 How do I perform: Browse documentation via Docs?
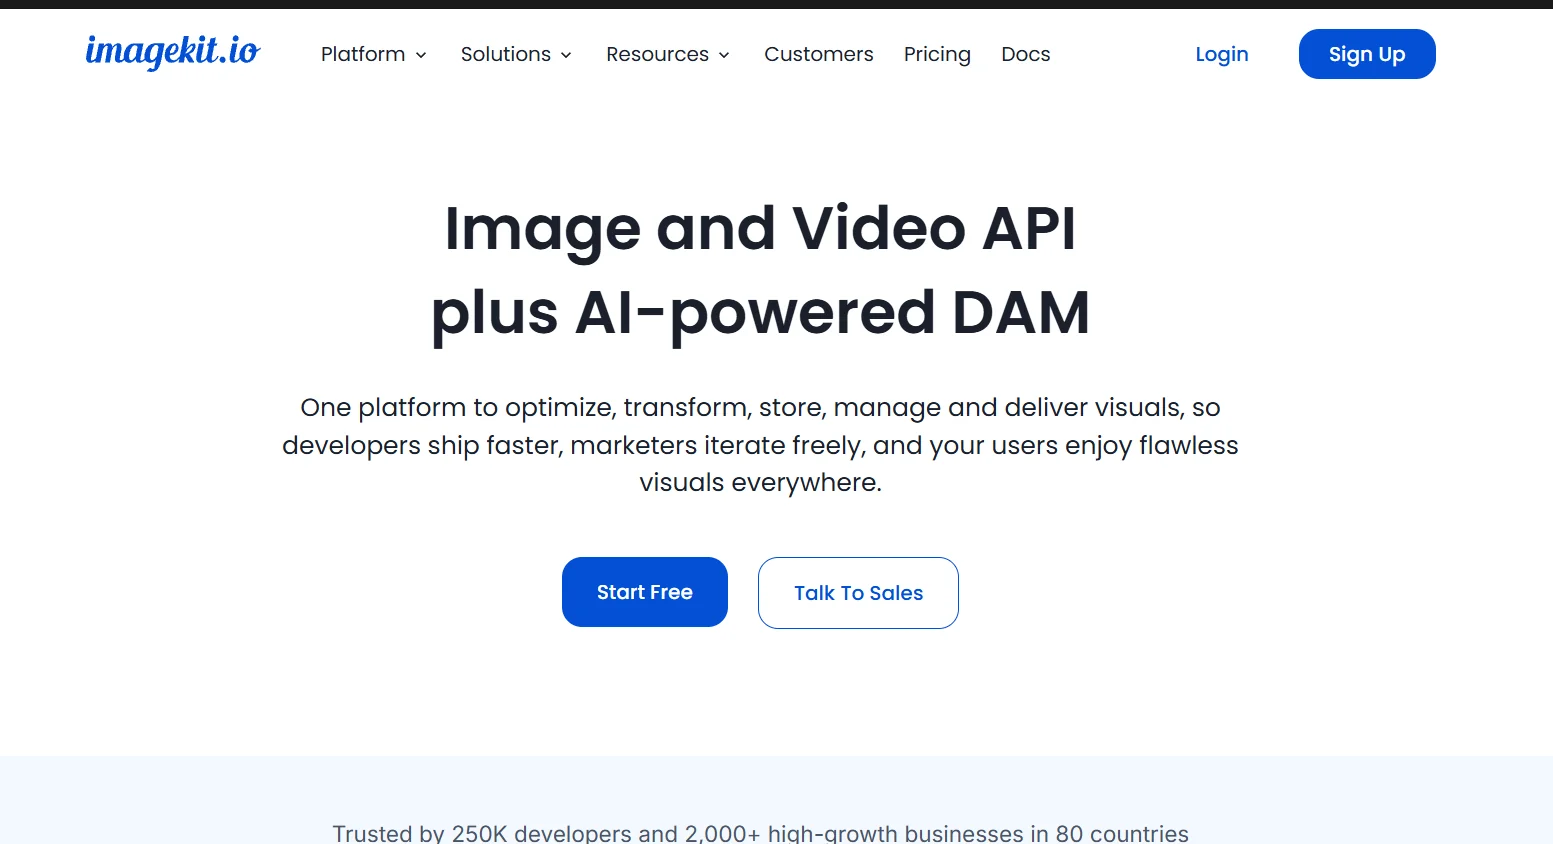tap(1025, 54)
